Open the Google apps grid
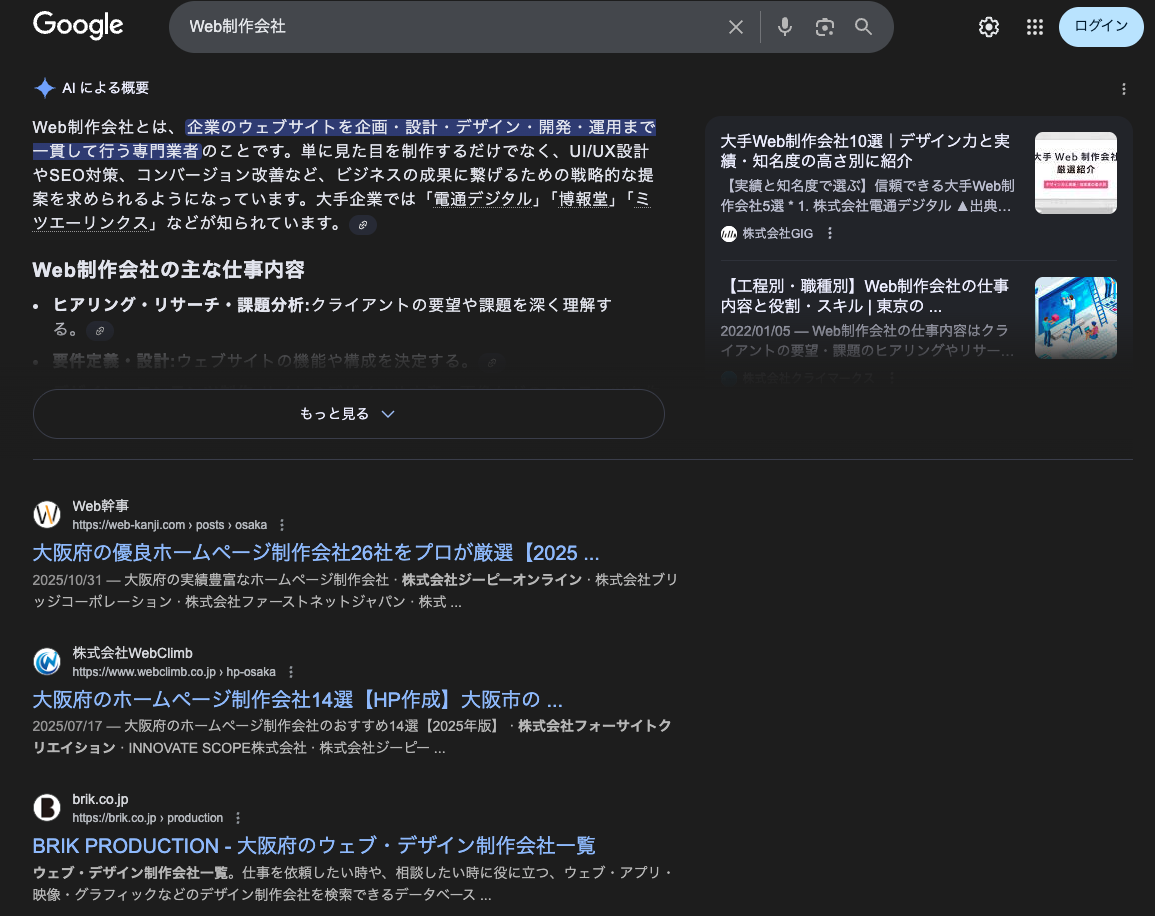The width and height of the screenshot is (1155, 916). pyautogui.click(x=1035, y=27)
